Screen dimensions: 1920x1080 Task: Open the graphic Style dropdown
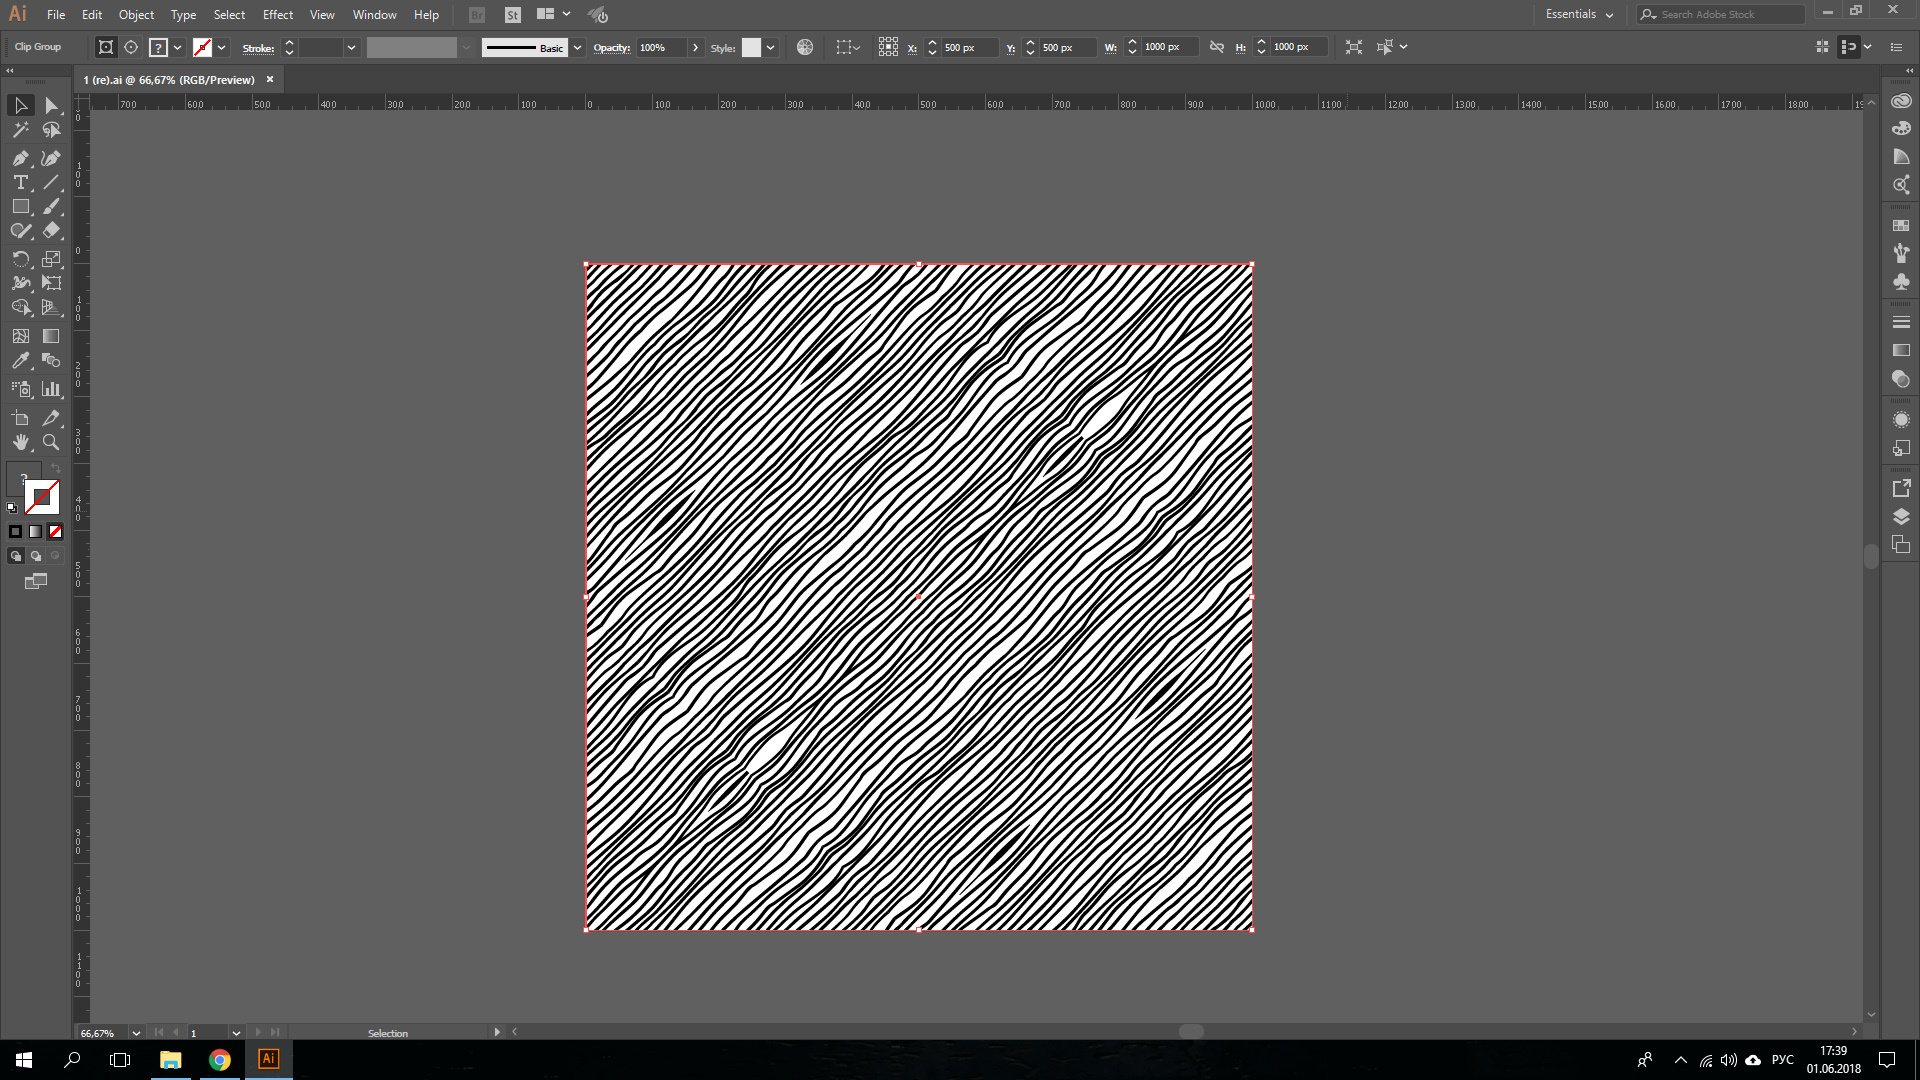(x=770, y=47)
